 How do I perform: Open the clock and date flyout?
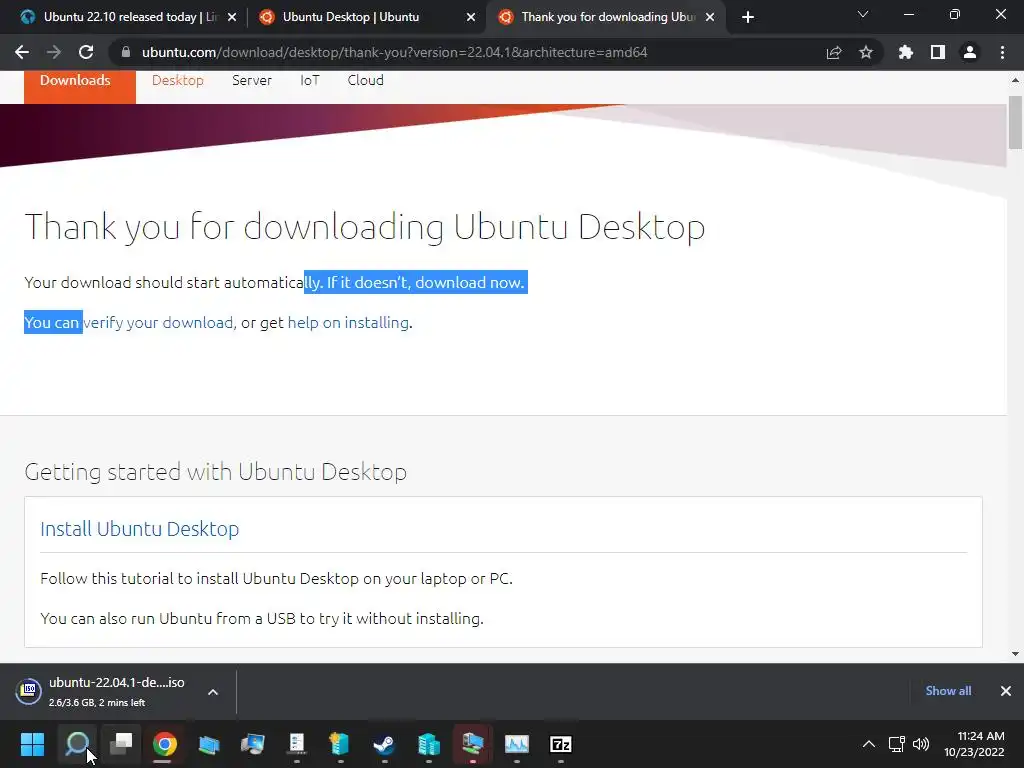pos(974,744)
